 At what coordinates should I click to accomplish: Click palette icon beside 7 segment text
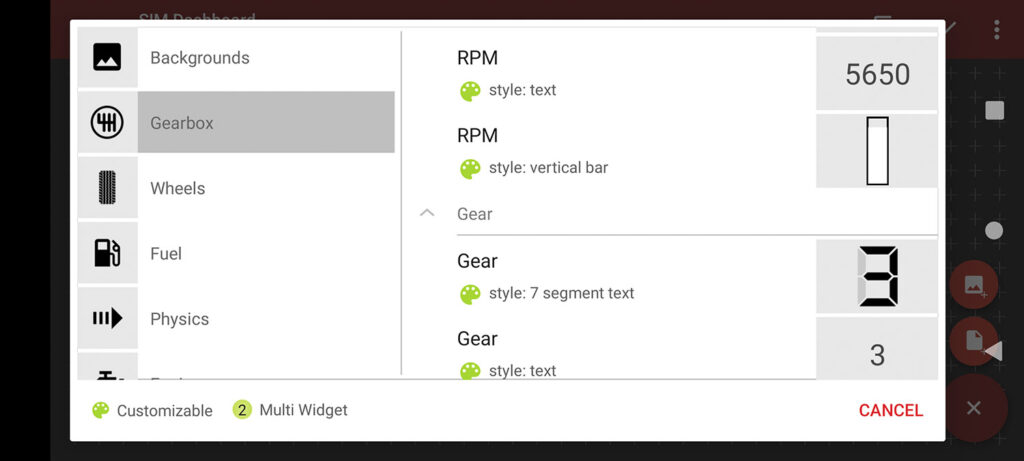[470, 294]
